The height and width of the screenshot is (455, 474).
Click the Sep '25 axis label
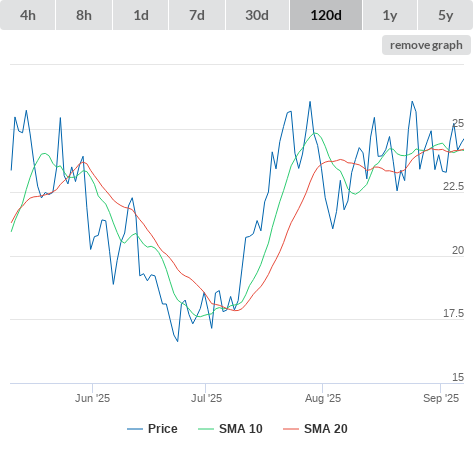click(x=441, y=398)
